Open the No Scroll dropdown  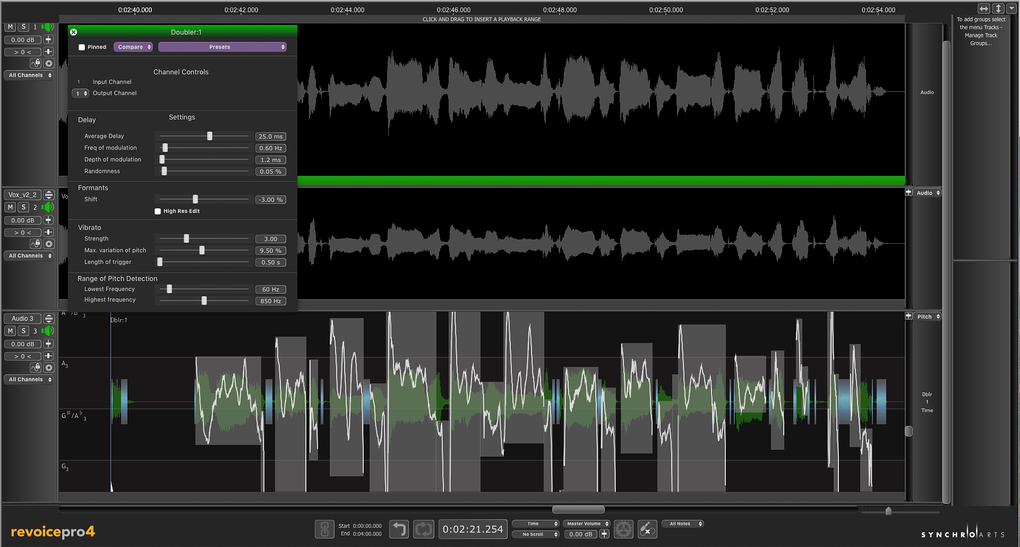coord(535,535)
